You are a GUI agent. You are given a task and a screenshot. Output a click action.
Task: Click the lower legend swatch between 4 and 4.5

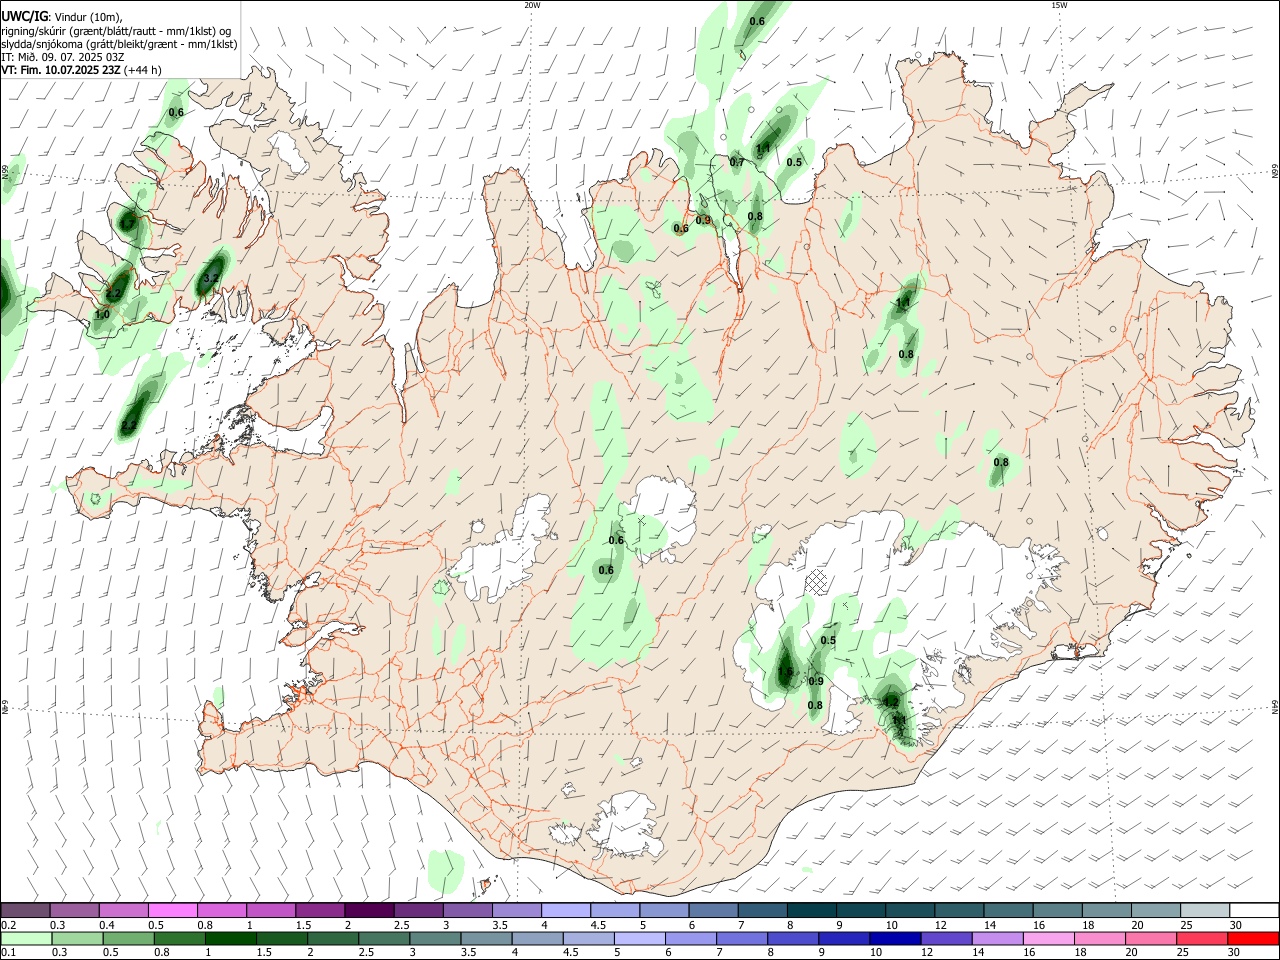point(538,938)
